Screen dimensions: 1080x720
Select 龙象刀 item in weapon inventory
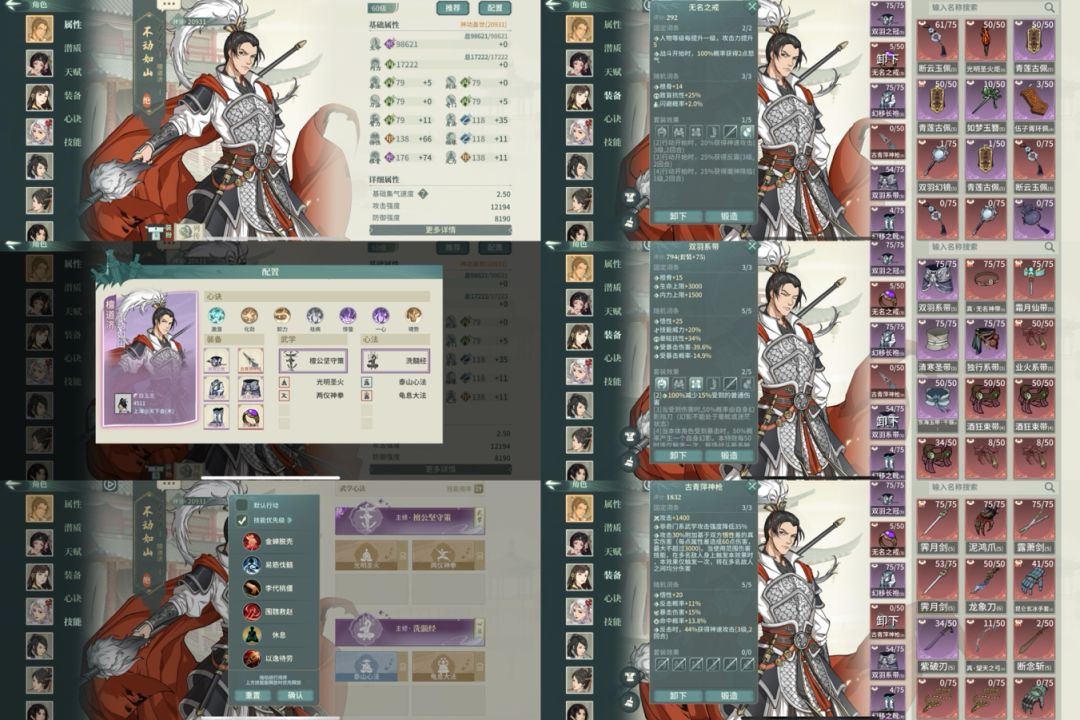(986, 586)
